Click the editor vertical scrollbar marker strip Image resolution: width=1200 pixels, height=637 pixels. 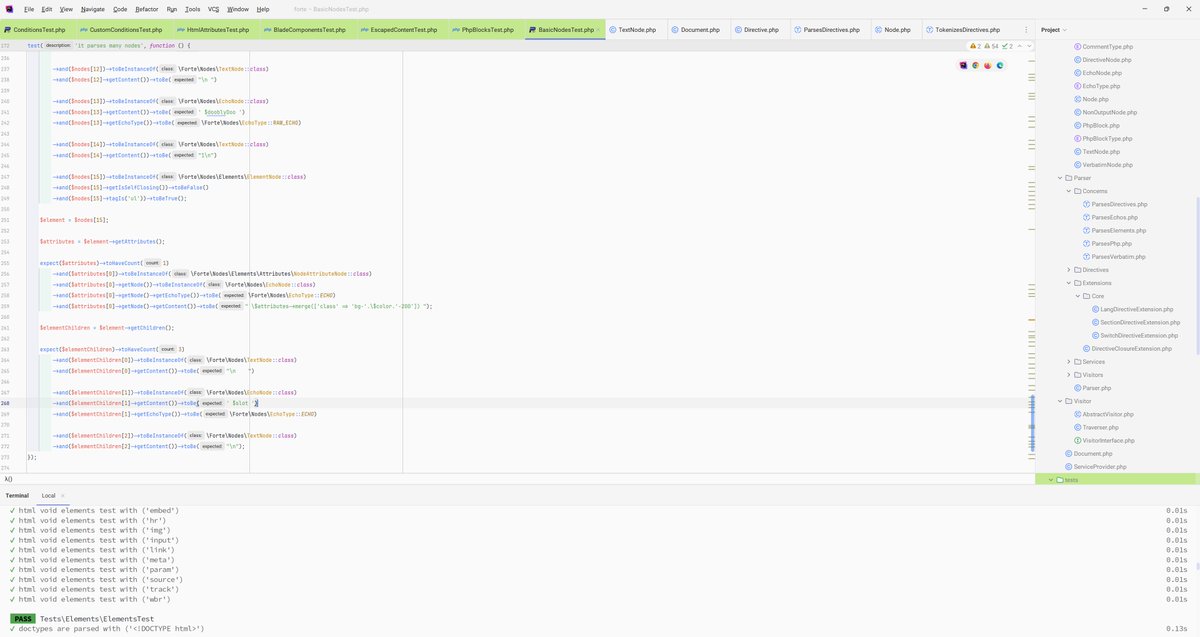1033,260
